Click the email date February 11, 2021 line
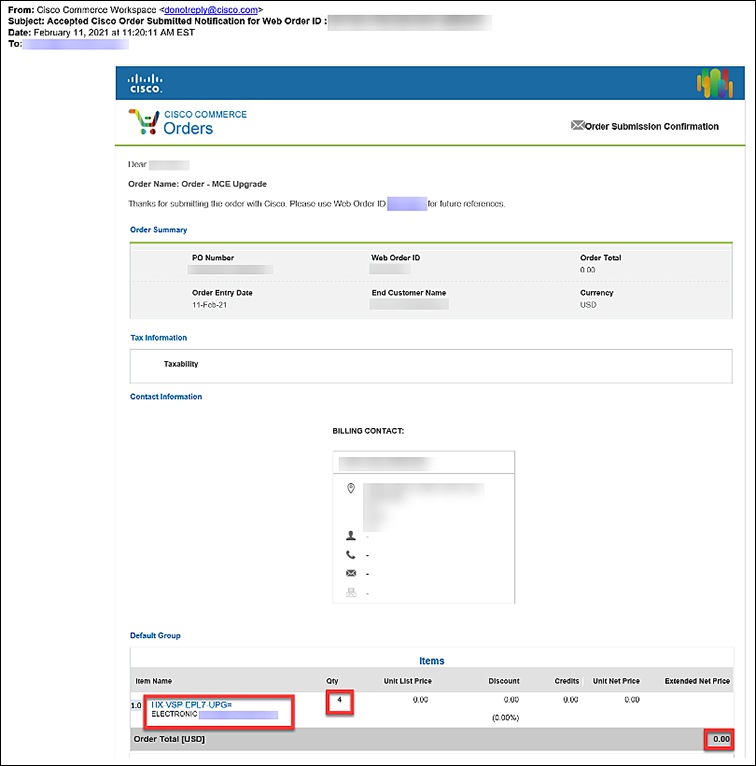 coord(101,32)
